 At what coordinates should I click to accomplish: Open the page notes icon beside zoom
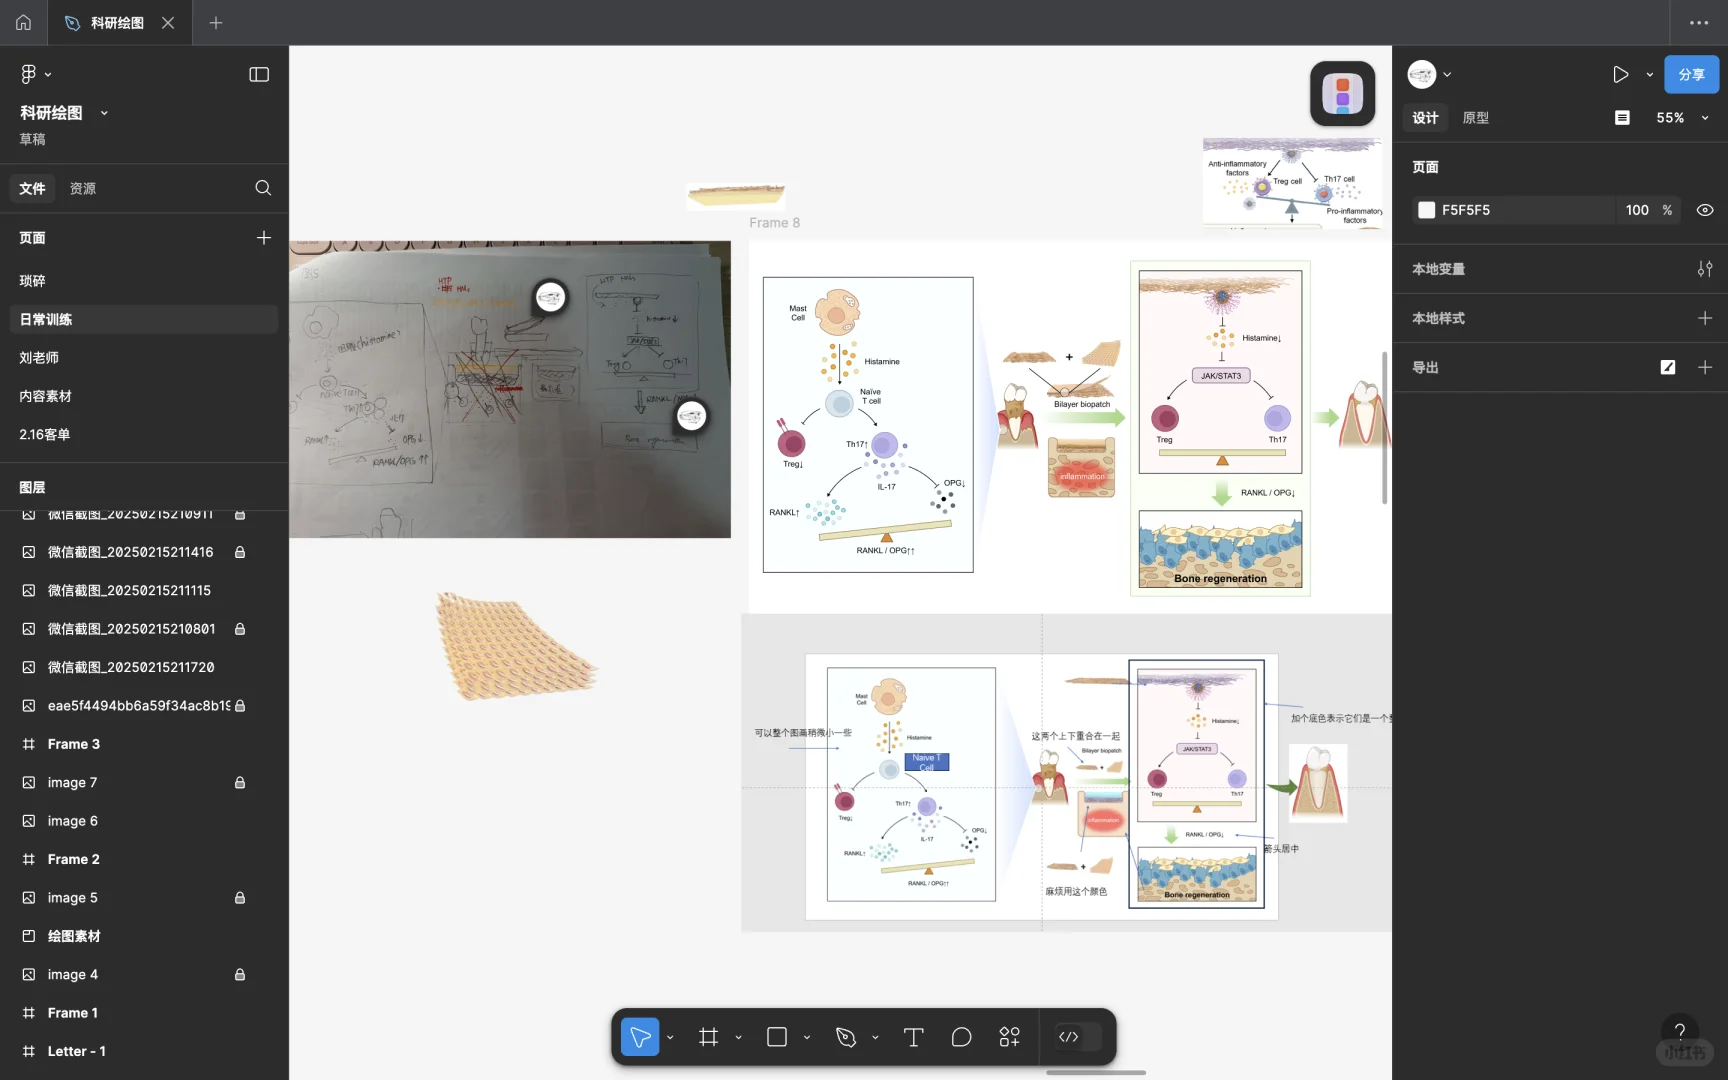(1622, 118)
